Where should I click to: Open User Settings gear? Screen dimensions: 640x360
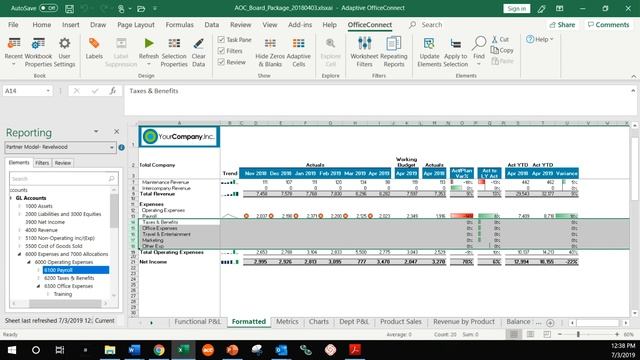tap(64, 43)
